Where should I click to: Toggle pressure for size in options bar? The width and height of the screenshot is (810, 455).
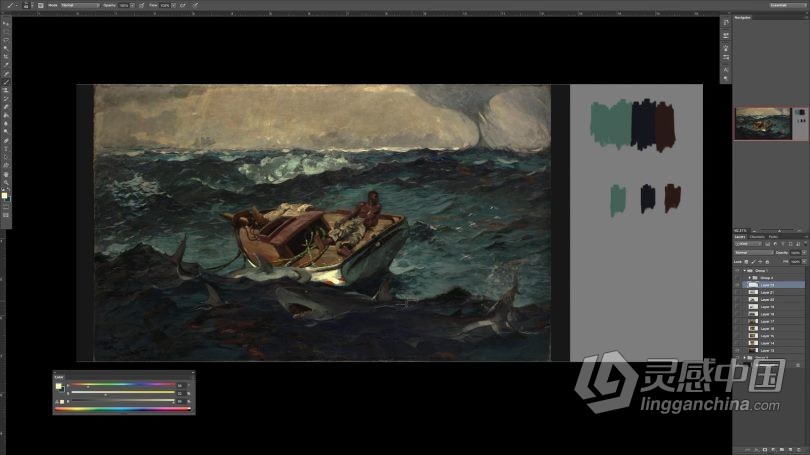coord(195,5)
